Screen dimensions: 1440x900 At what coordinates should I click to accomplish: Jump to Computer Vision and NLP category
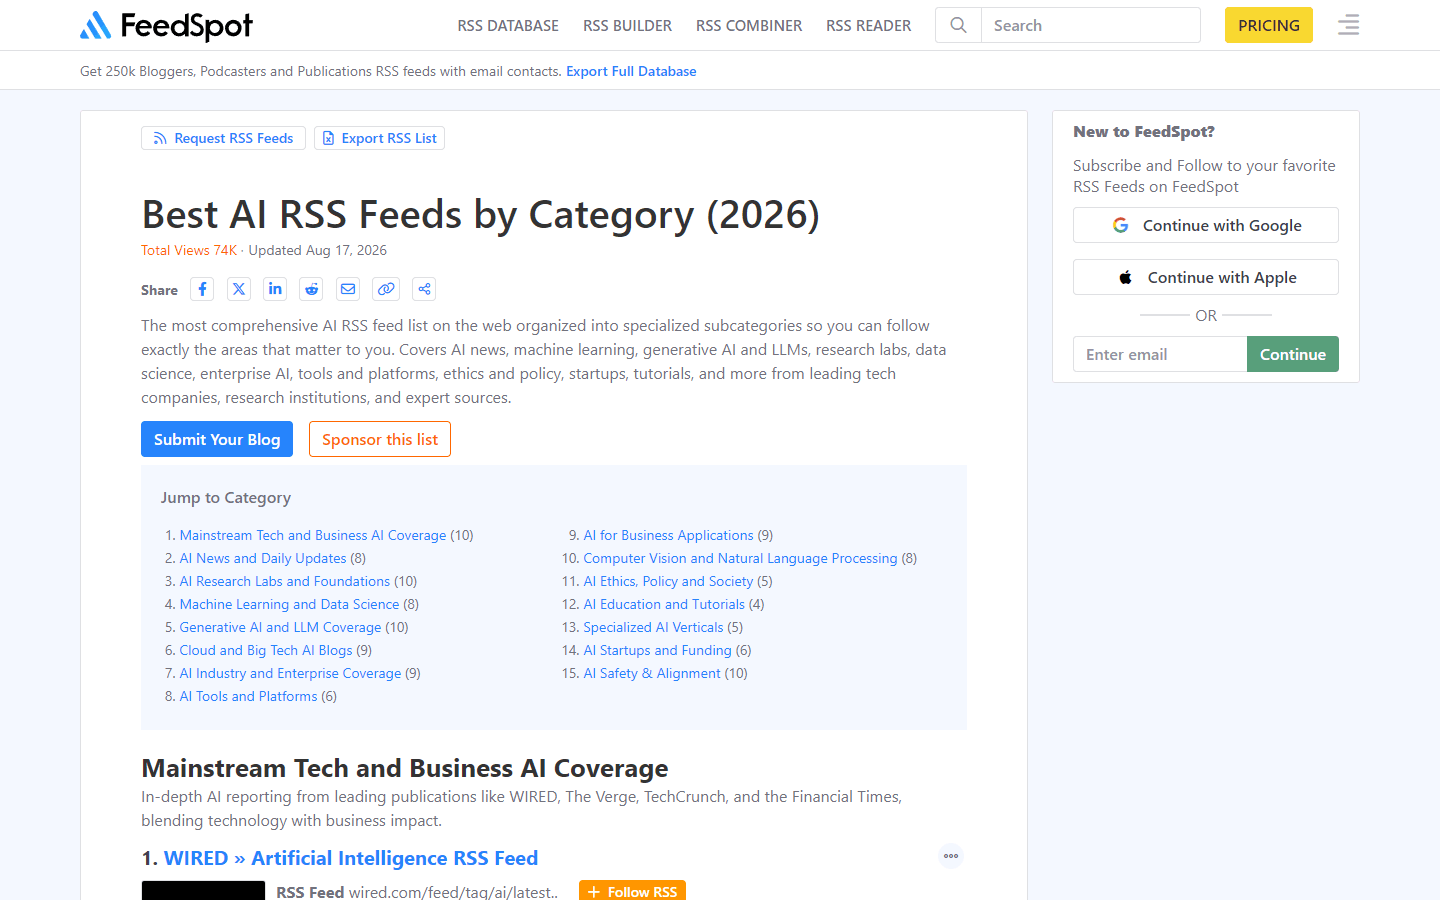point(740,558)
